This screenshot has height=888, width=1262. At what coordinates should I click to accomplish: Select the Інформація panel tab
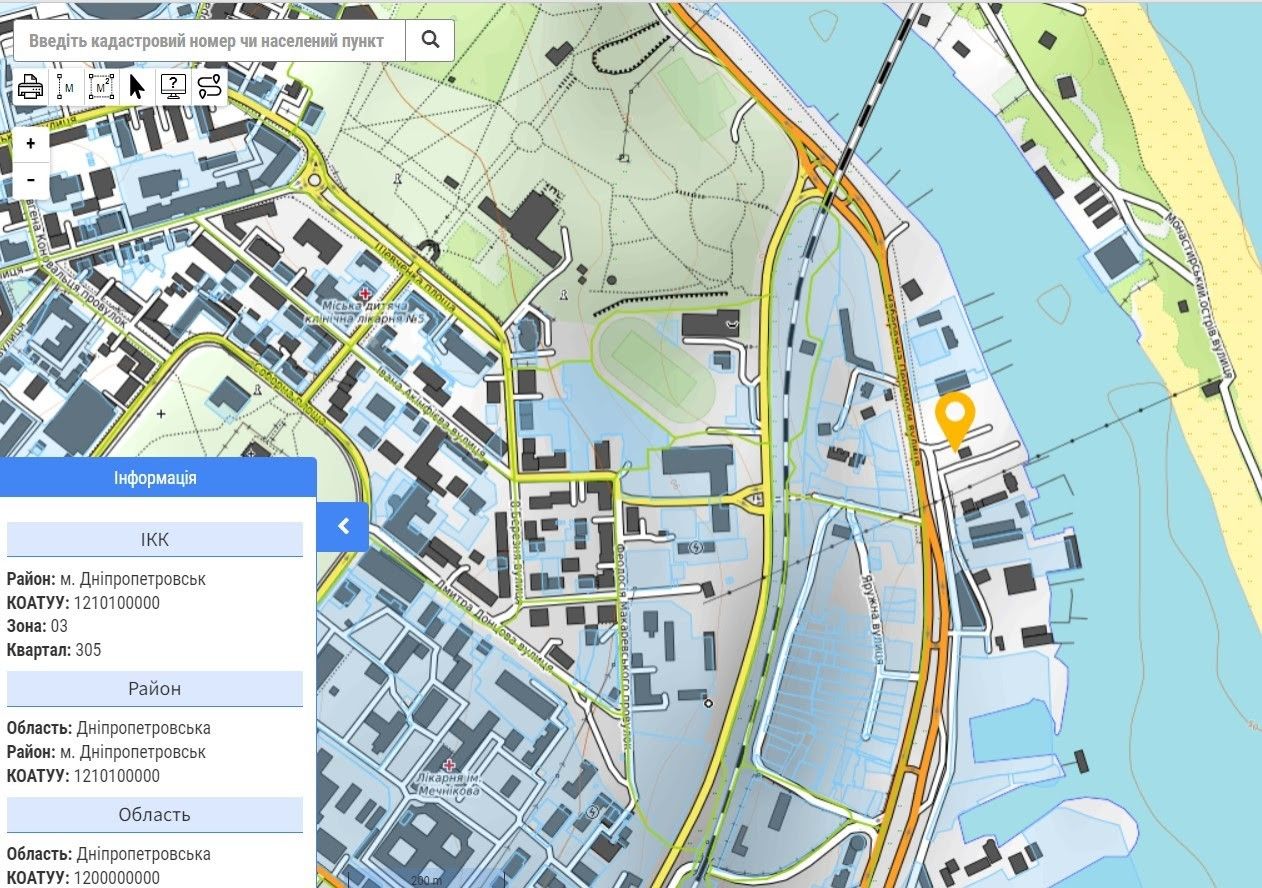(156, 478)
